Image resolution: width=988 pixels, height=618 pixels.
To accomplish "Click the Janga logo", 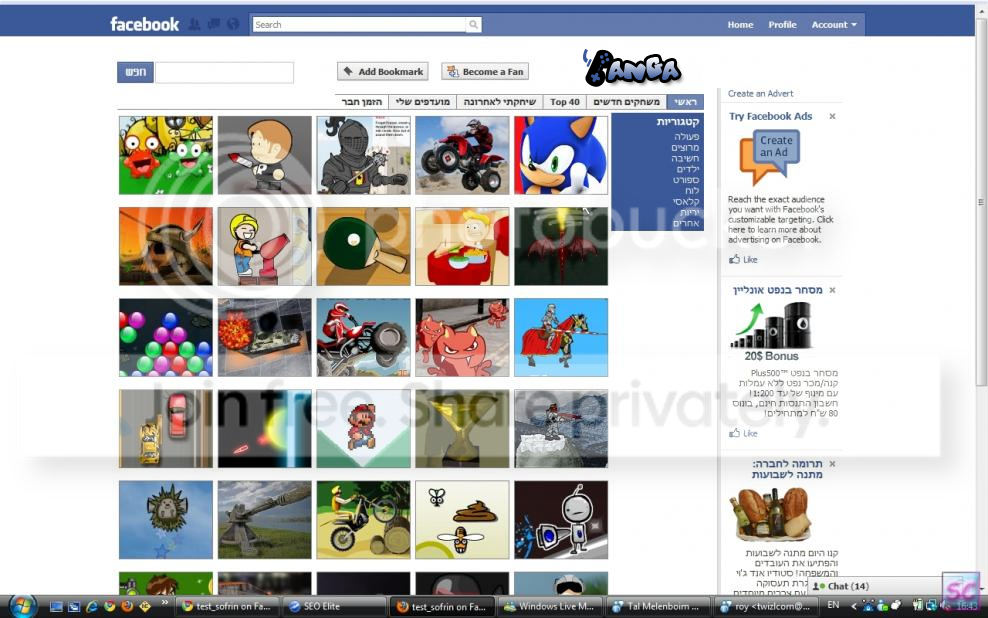I will (x=632, y=67).
